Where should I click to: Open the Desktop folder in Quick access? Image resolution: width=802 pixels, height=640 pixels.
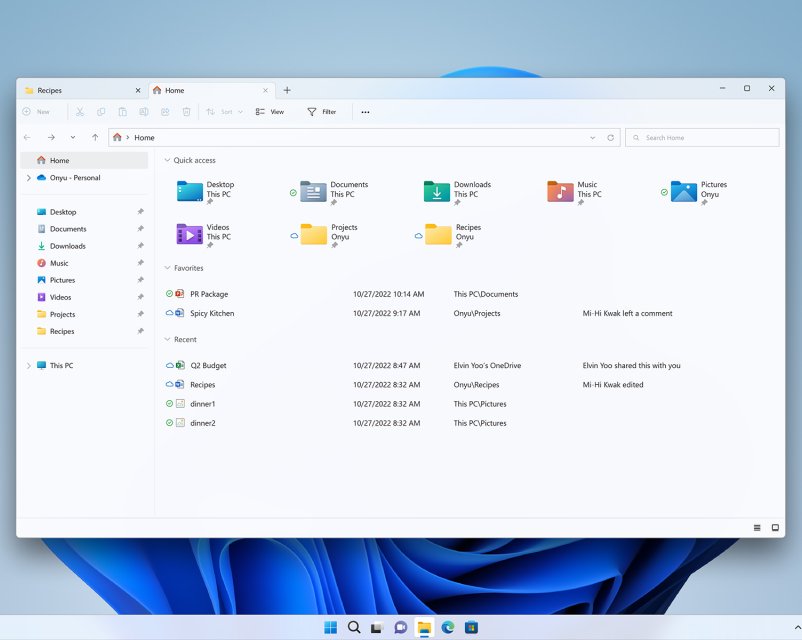[x=206, y=192]
